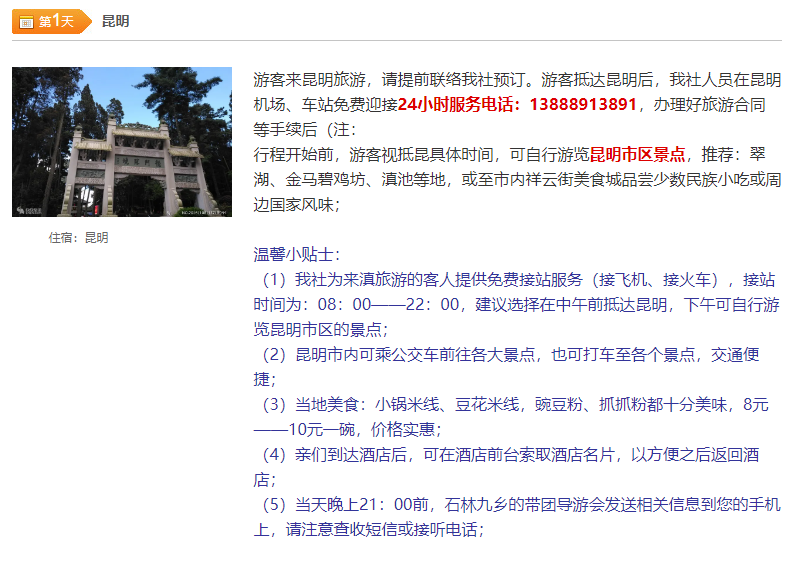
Task: Click the 住宿：昆明 caption under photo
Action: (x=78, y=237)
